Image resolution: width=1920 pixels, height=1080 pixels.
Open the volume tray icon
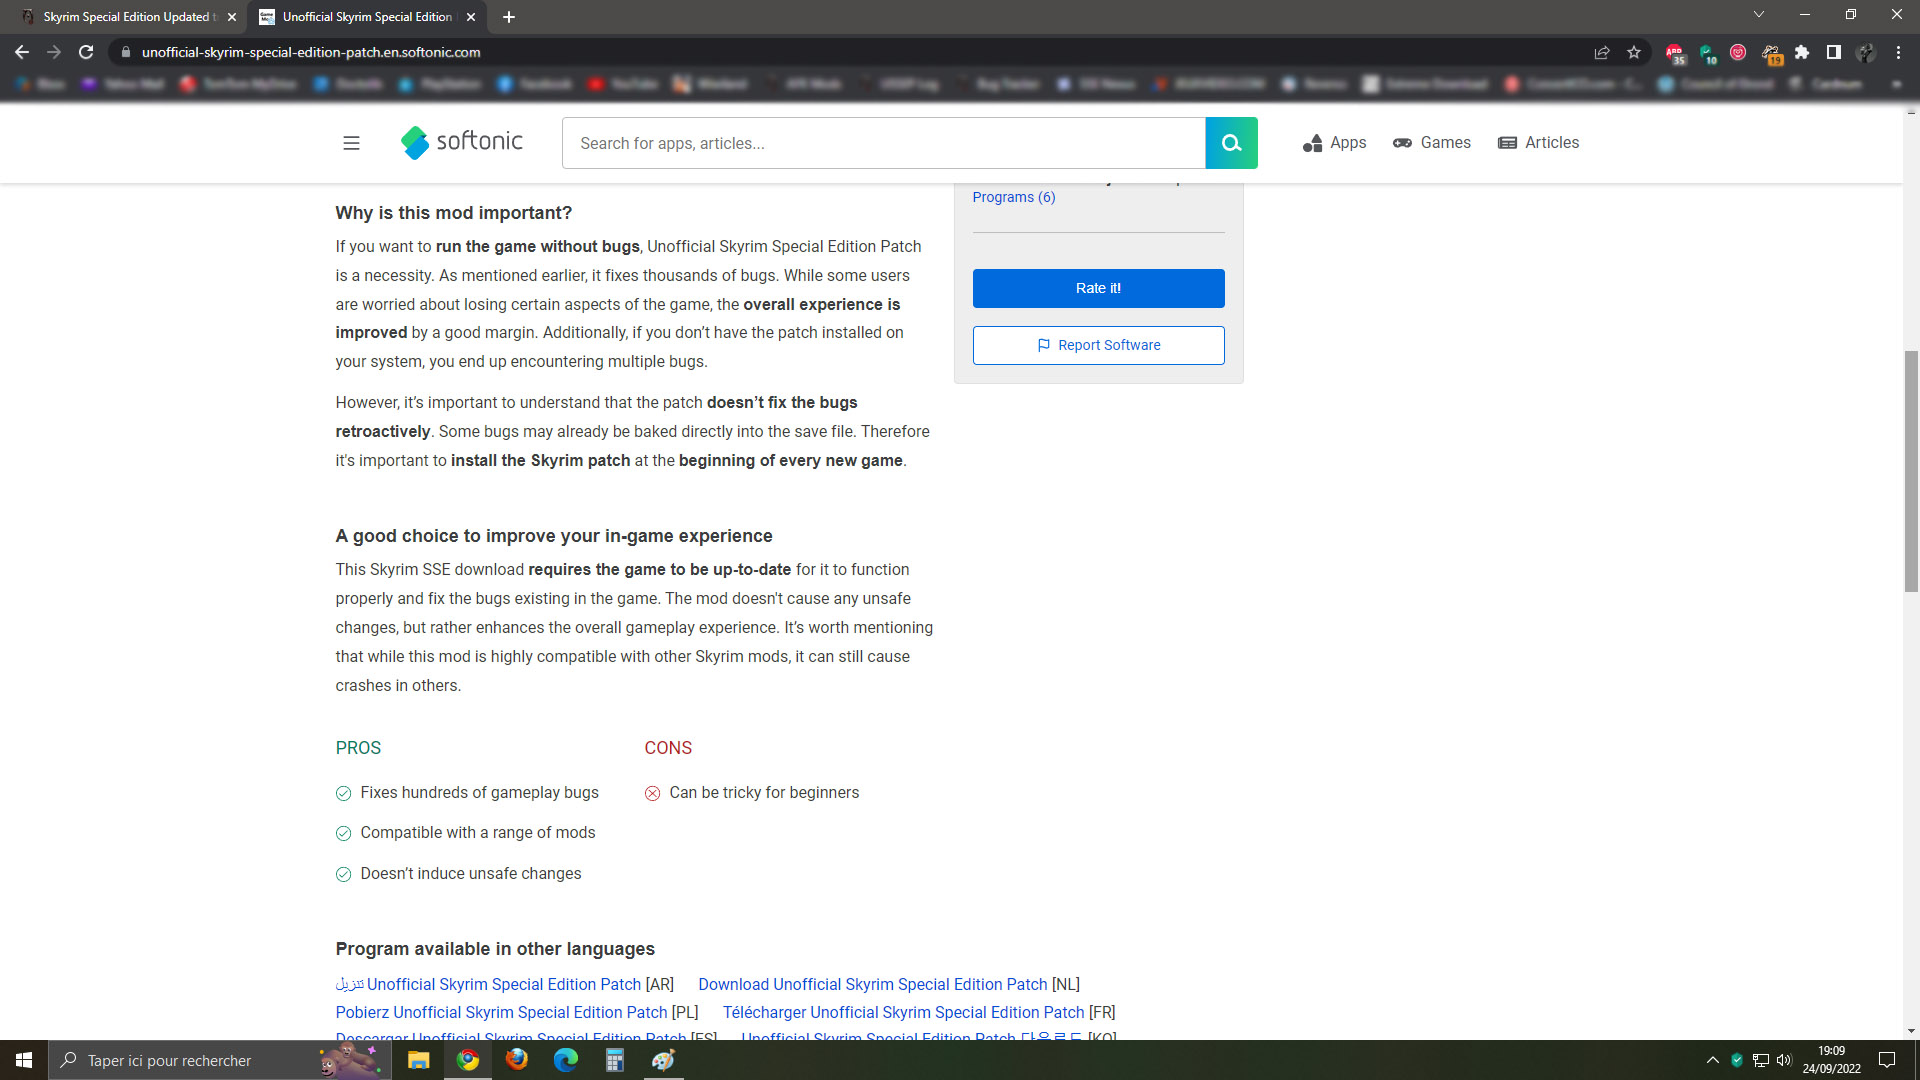[x=1784, y=1060]
